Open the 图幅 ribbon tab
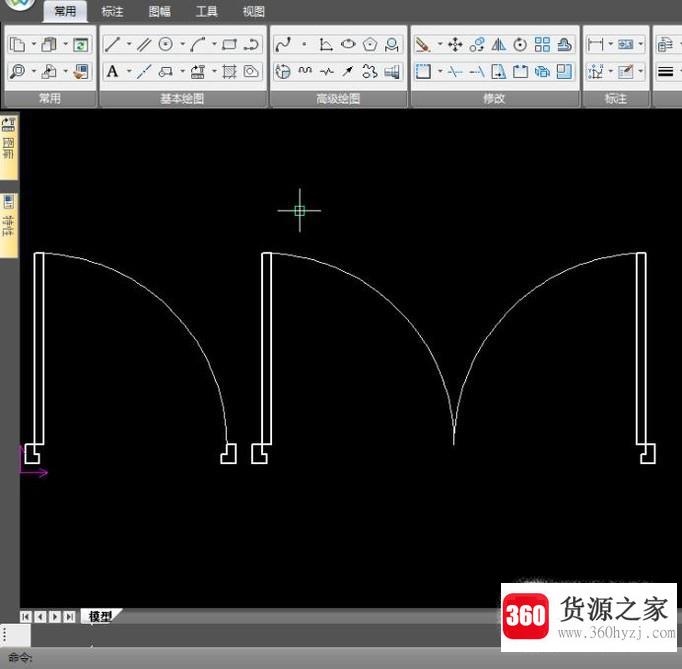Image resolution: width=682 pixels, height=669 pixels. point(160,11)
